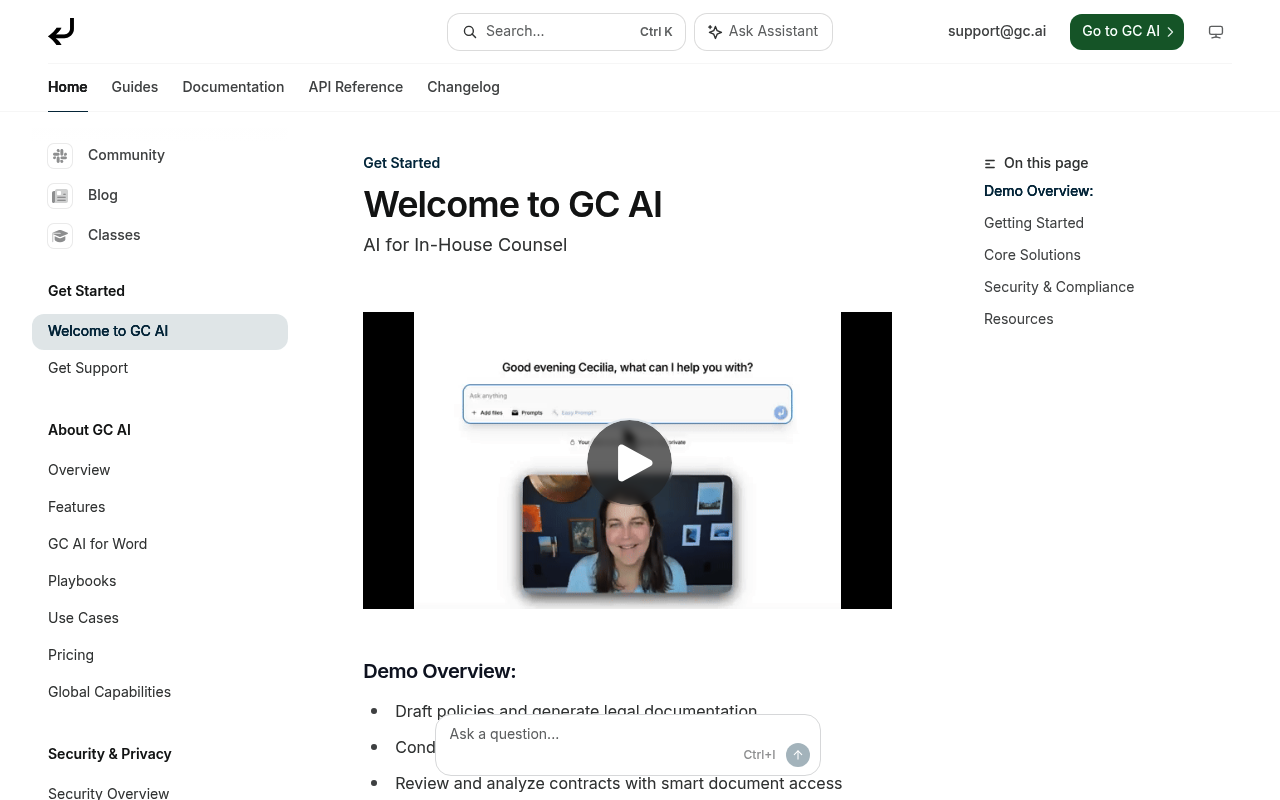Click the Security & Privacy section header
Image resolution: width=1280 pixels, height=800 pixels.
109,754
